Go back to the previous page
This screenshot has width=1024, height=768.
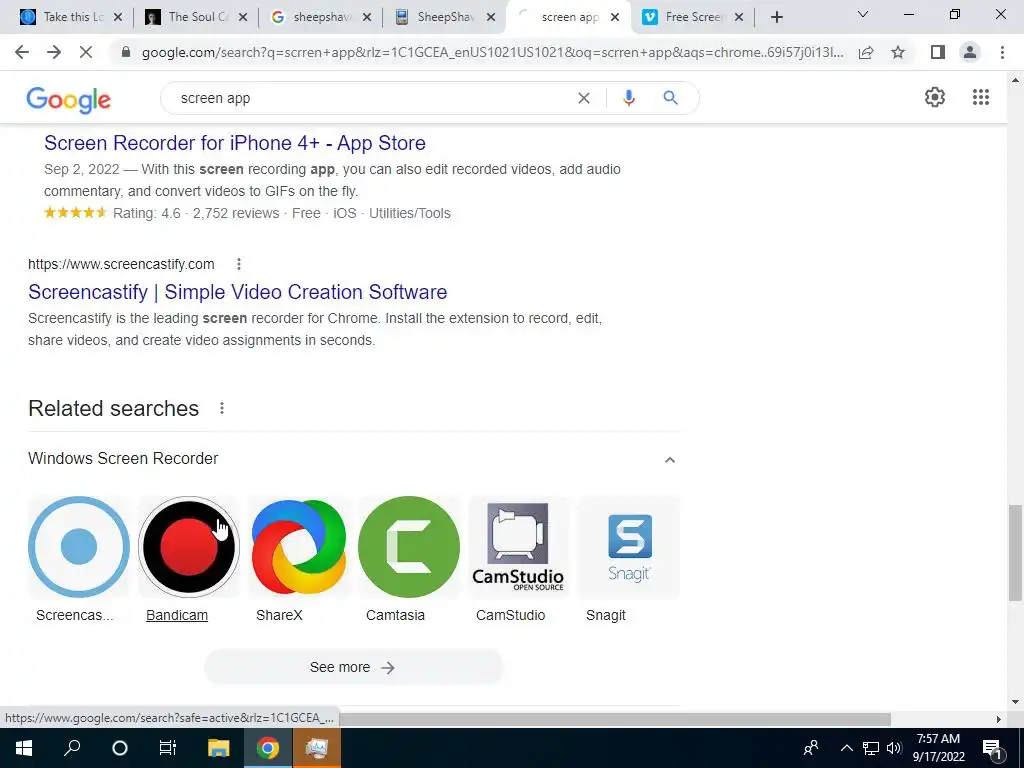pyautogui.click(x=22, y=52)
